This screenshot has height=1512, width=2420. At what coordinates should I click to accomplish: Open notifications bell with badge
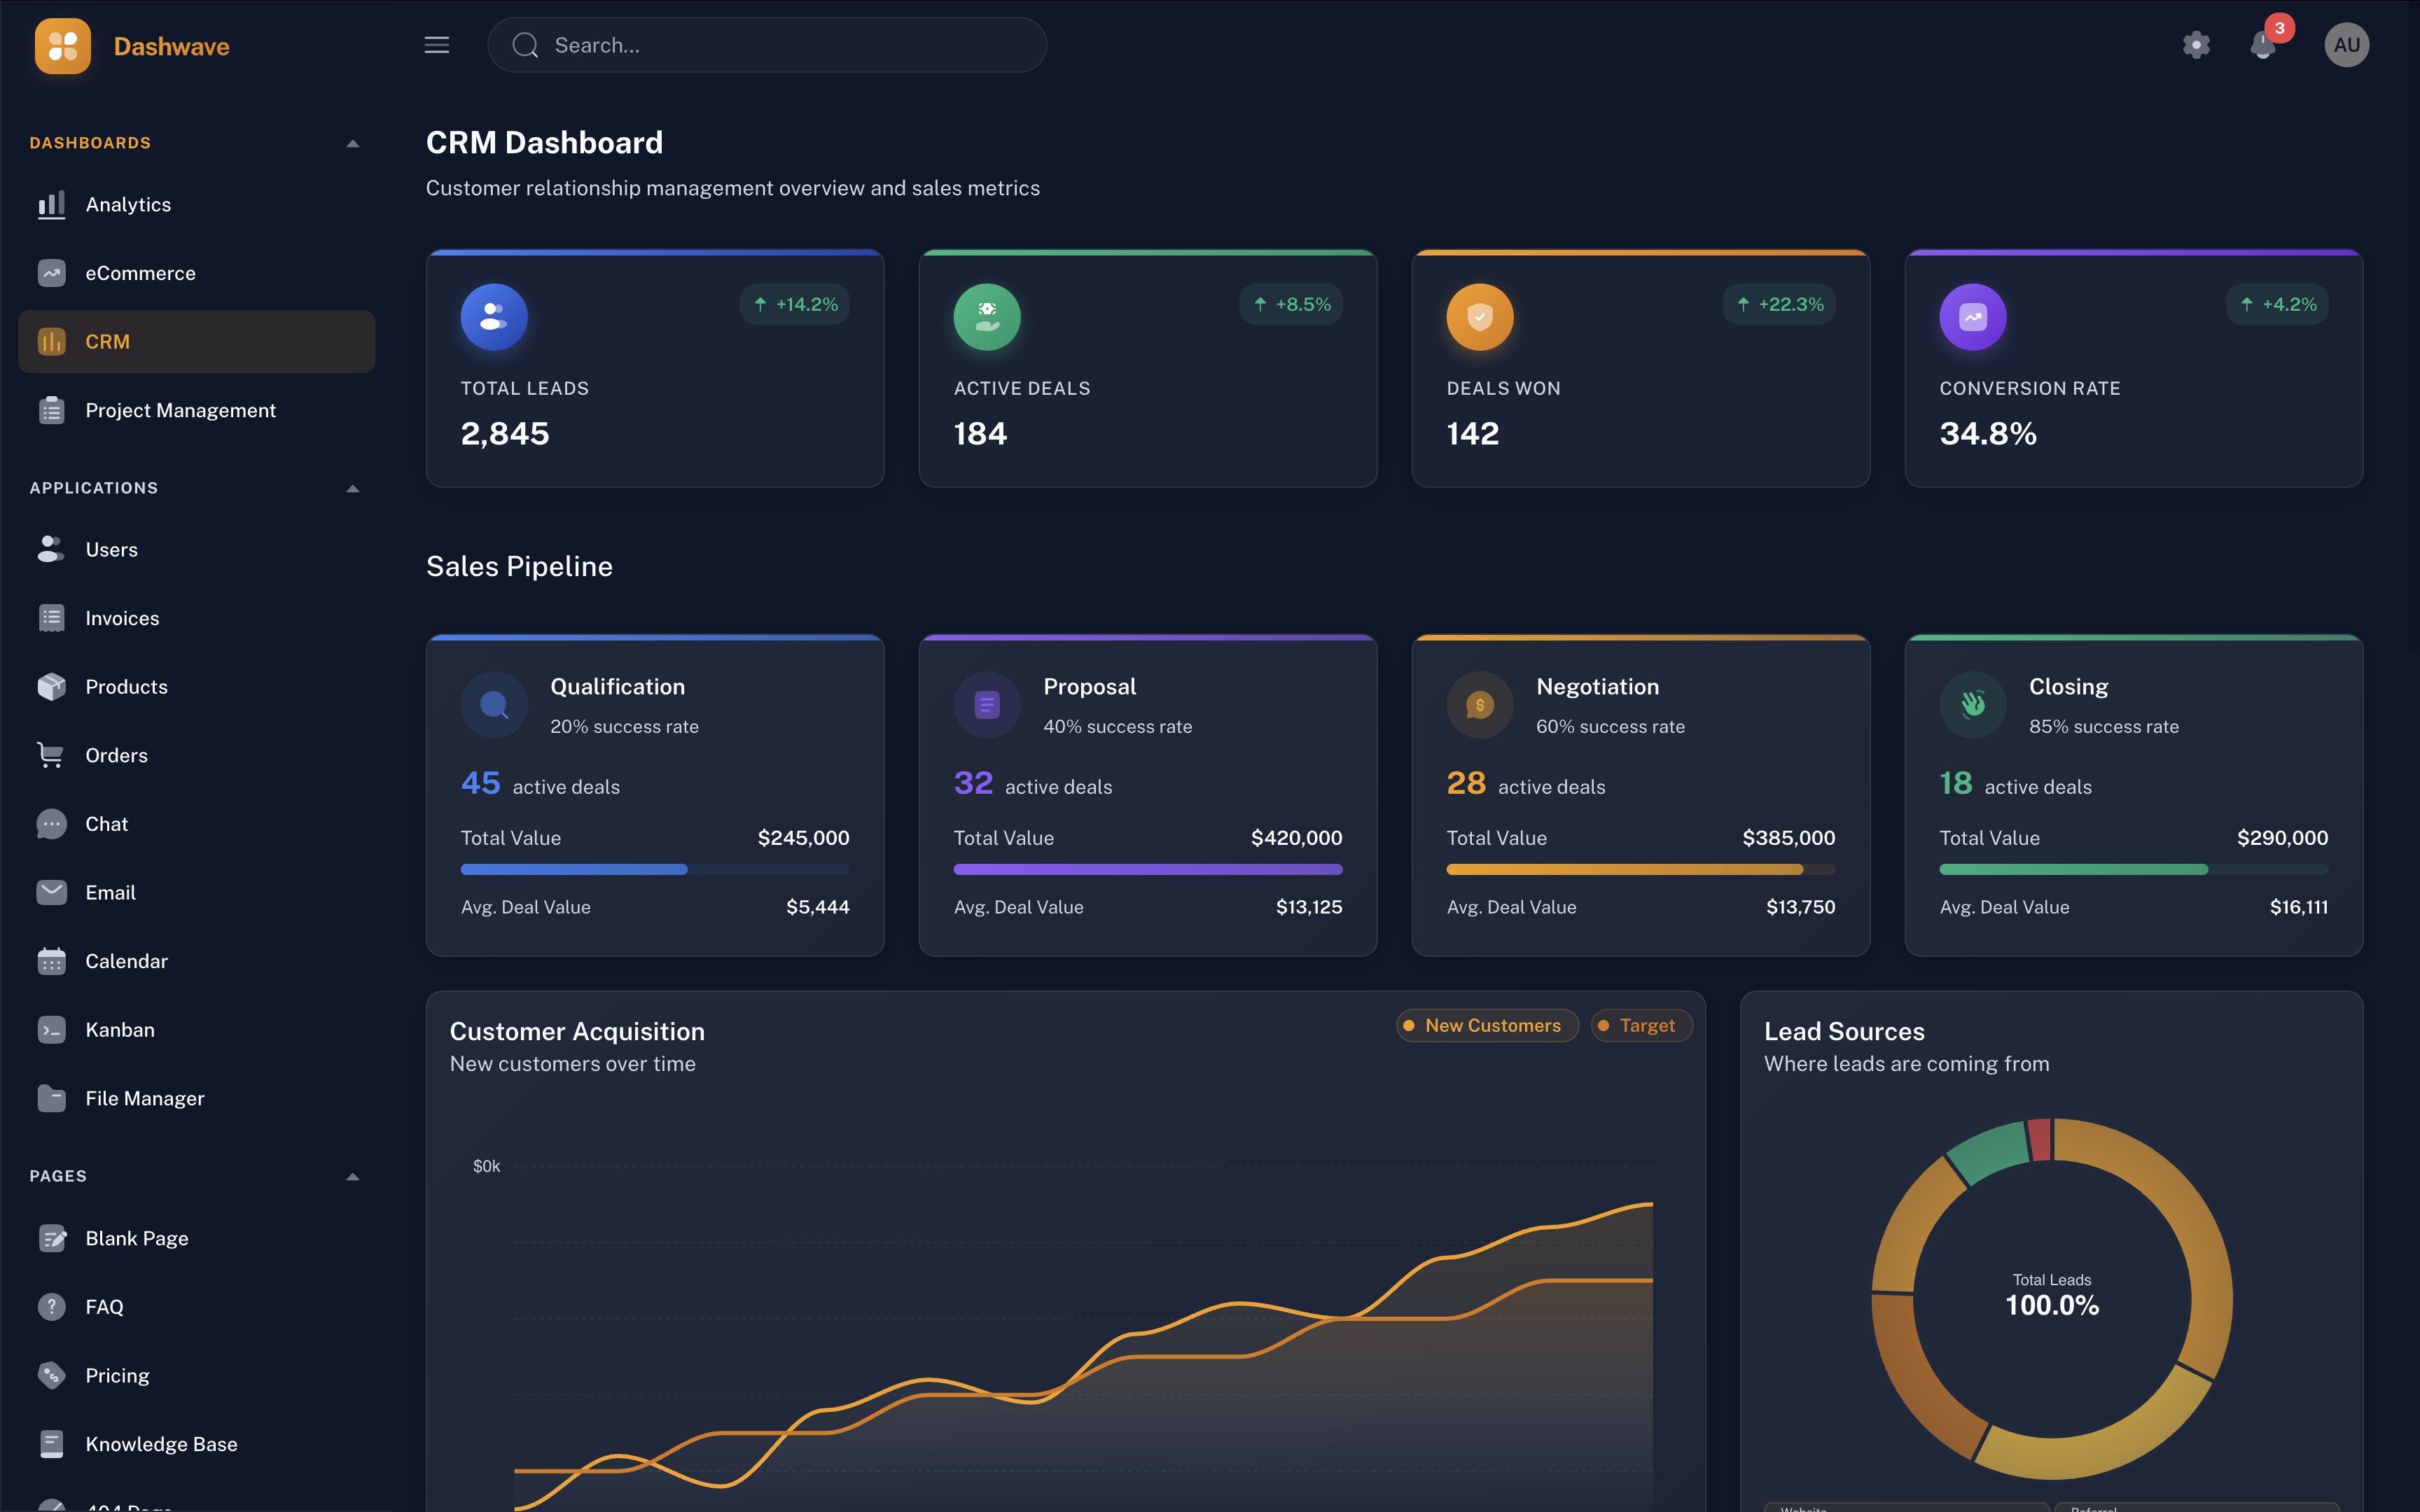(x=2263, y=45)
